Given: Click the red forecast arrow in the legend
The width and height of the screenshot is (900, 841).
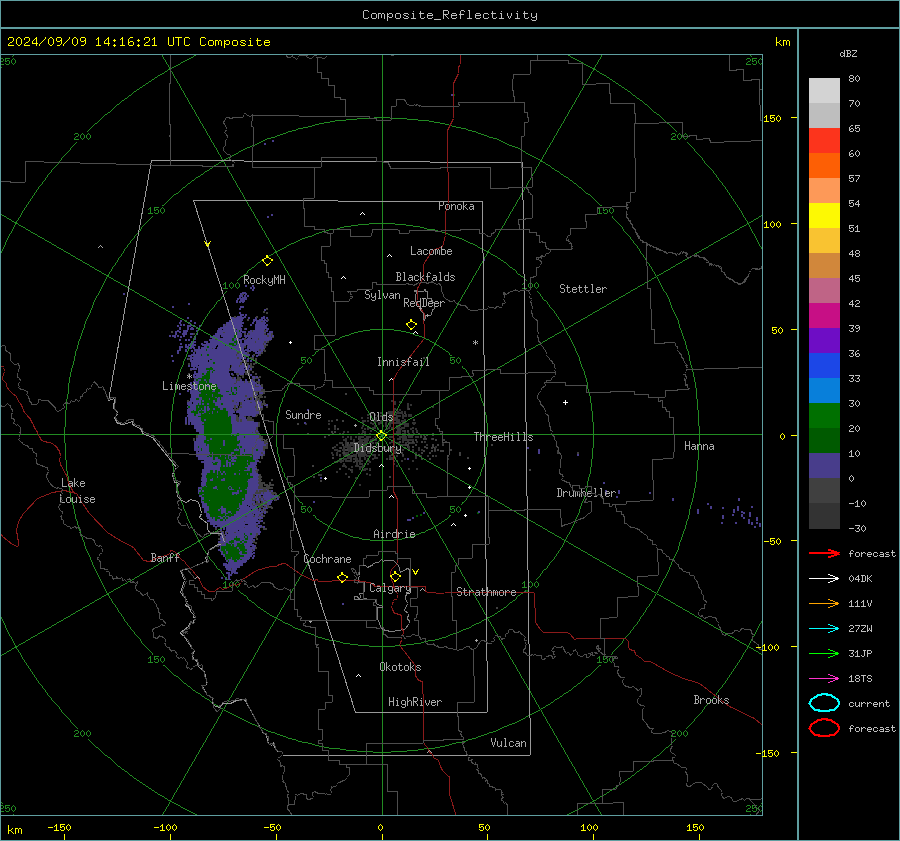Looking at the screenshot, I should [824, 553].
